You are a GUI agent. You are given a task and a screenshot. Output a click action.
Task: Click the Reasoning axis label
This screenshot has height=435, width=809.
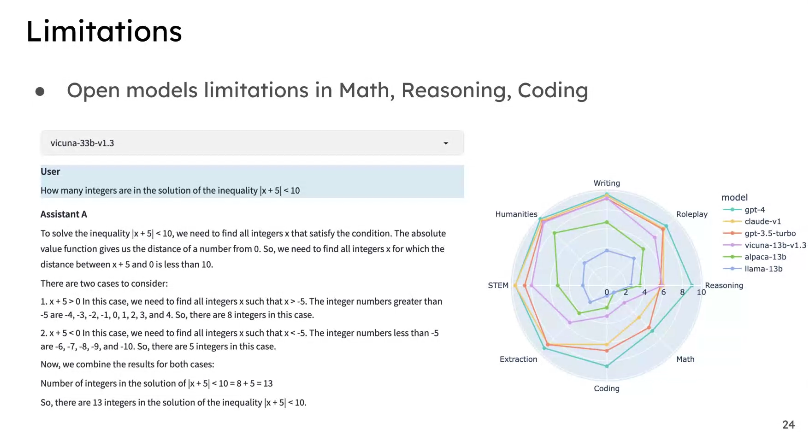(724, 285)
